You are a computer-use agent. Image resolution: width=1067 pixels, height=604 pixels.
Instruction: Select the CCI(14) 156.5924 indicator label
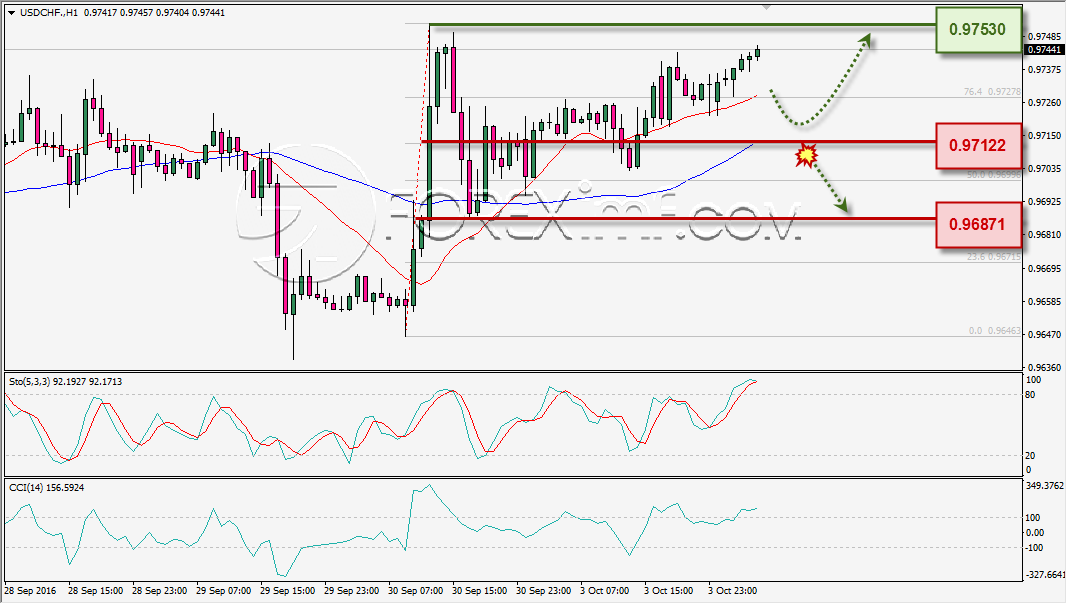click(x=46, y=488)
